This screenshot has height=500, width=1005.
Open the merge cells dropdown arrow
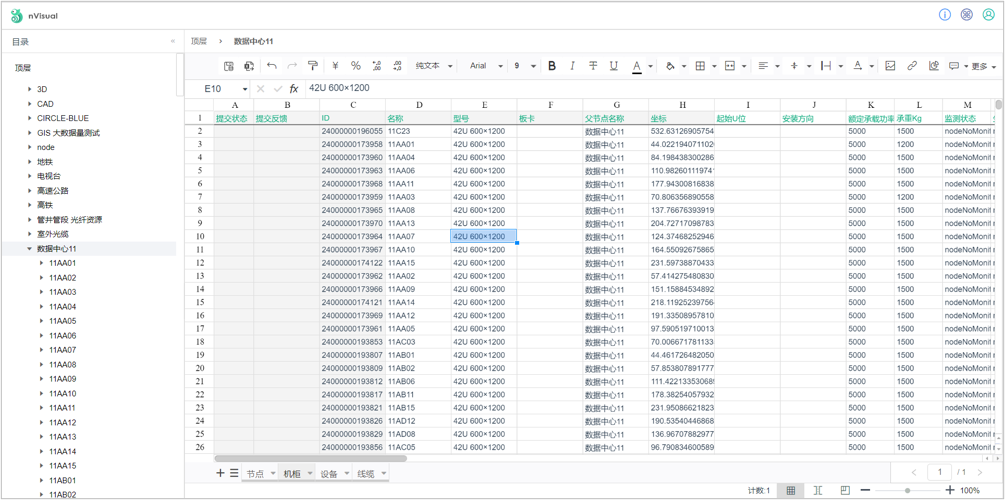pos(744,65)
